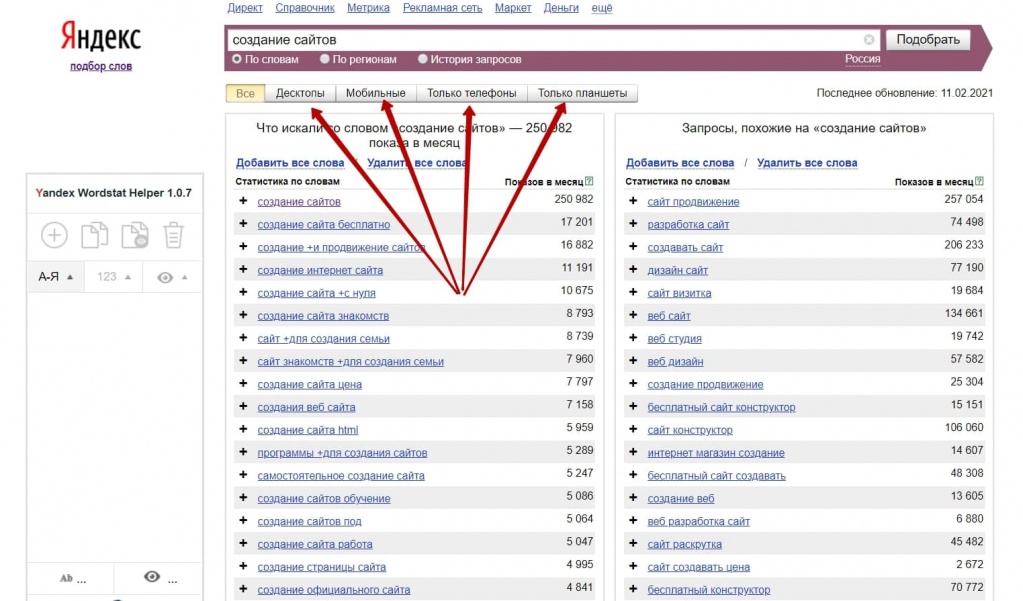
Task: Switch to the 'Десктопы' tab
Action: tap(300, 94)
